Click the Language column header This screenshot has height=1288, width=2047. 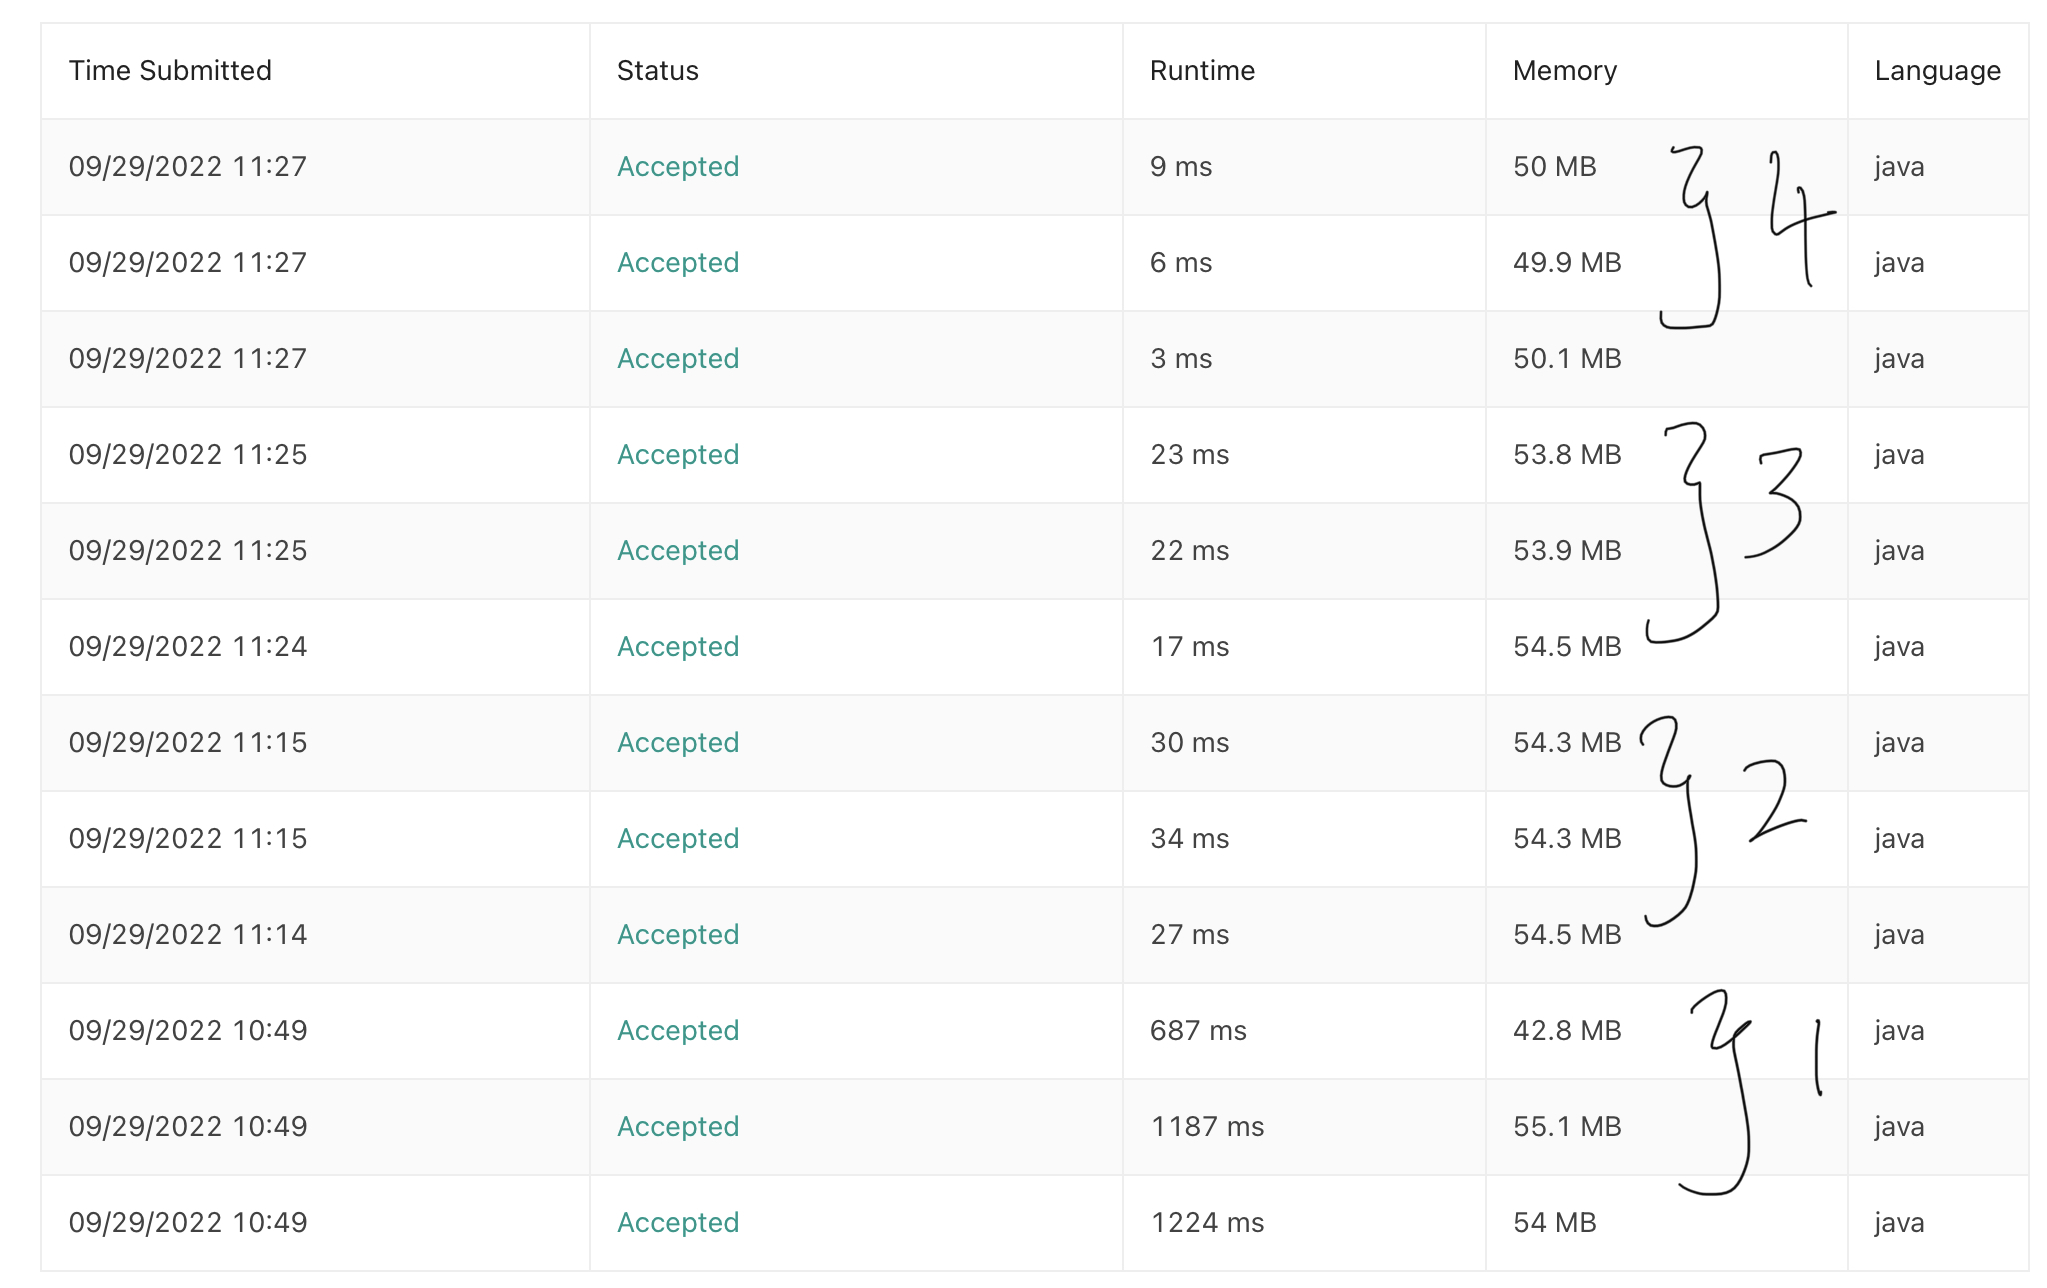click(x=1937, y=71)
